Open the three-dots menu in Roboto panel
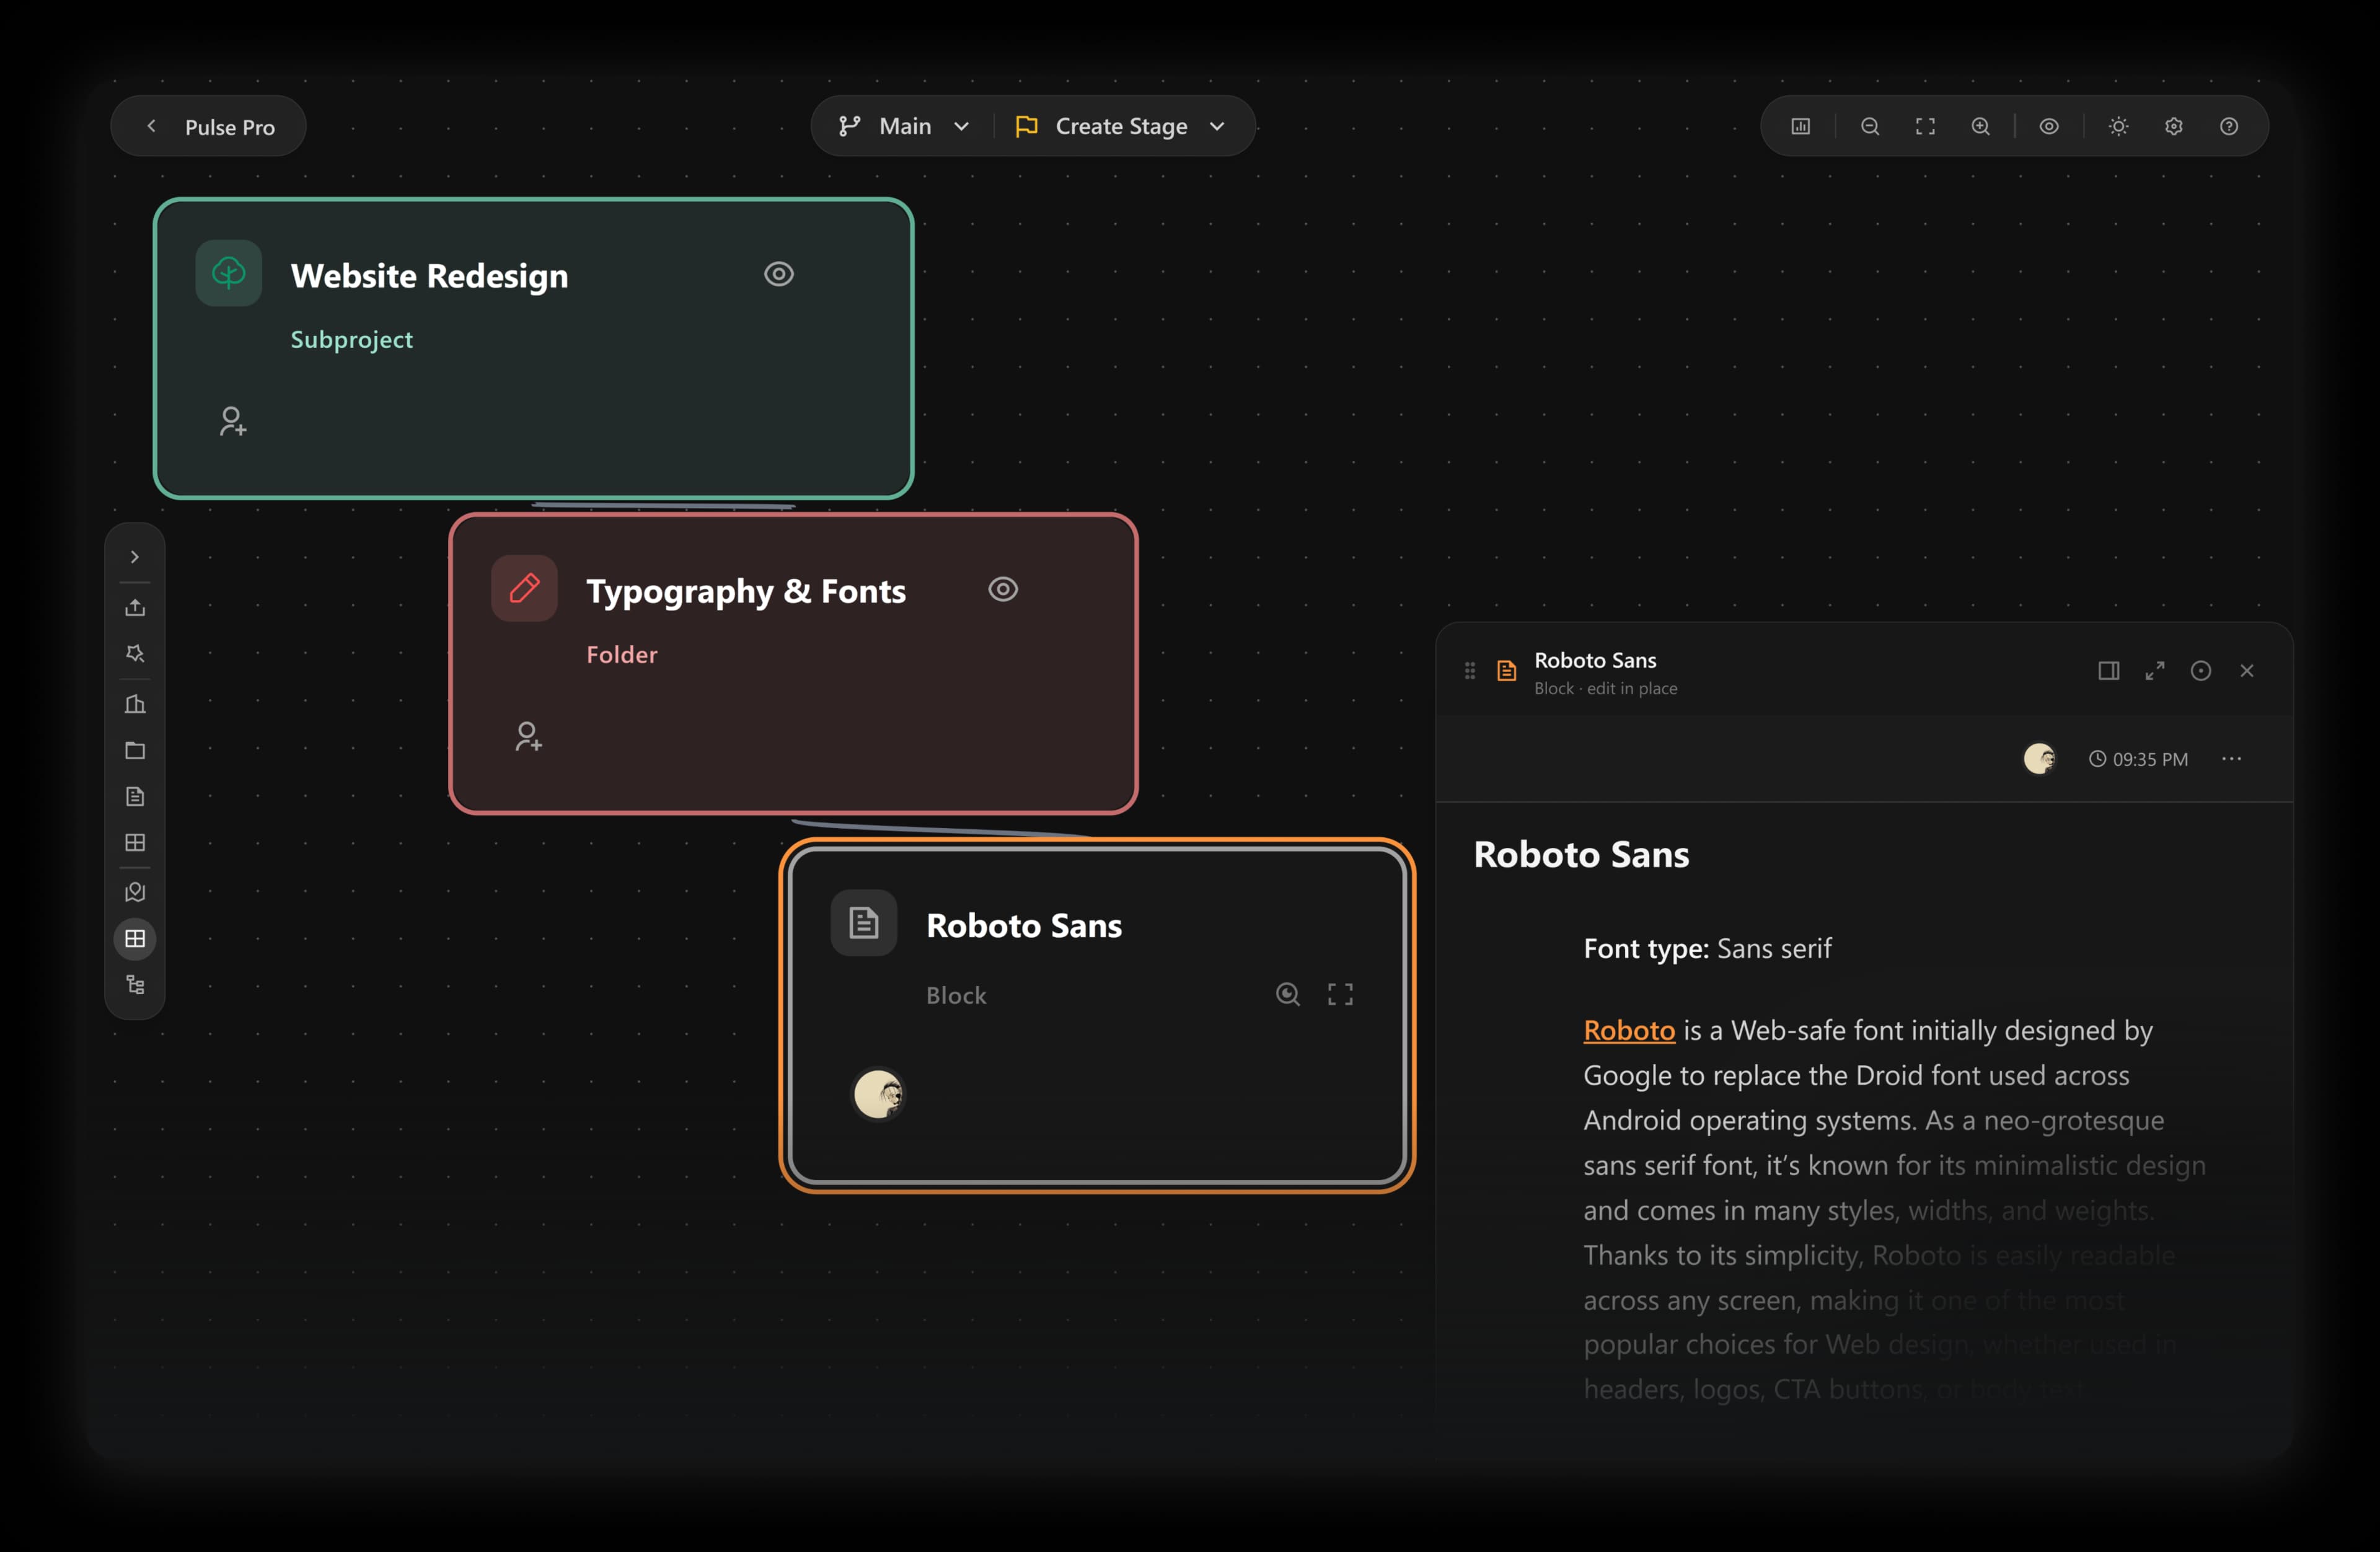 coord(2231,759)
